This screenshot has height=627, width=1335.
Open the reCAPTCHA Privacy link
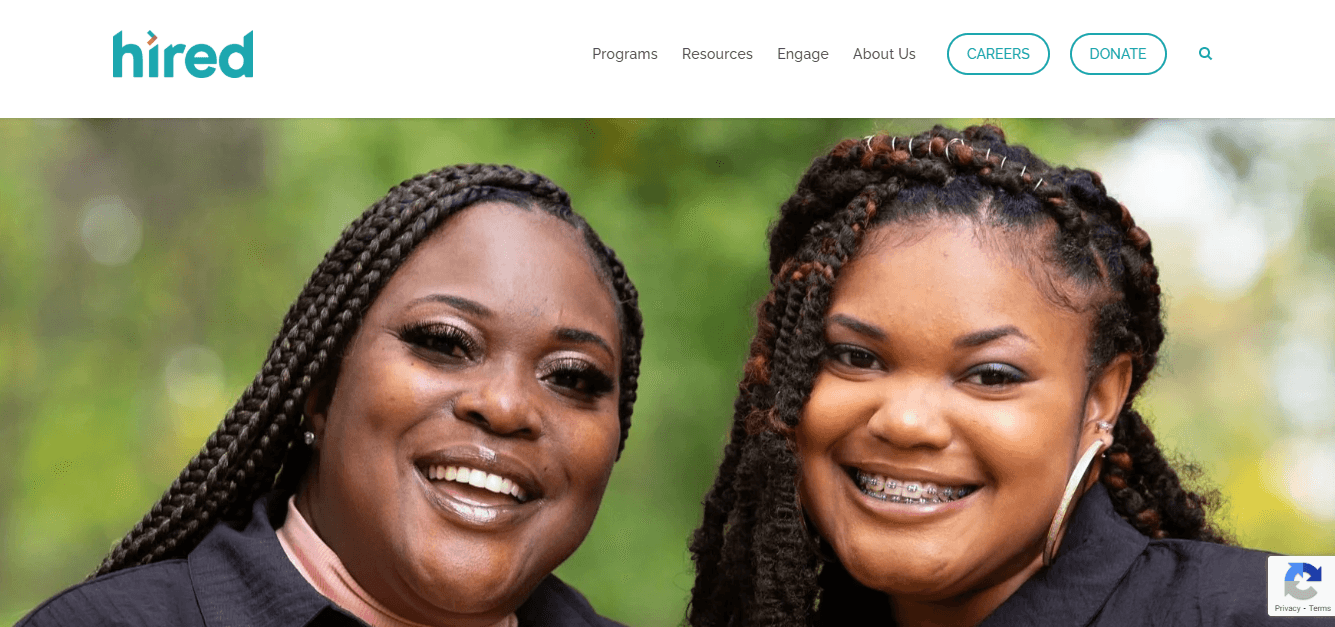click(x=1287, y=608)
